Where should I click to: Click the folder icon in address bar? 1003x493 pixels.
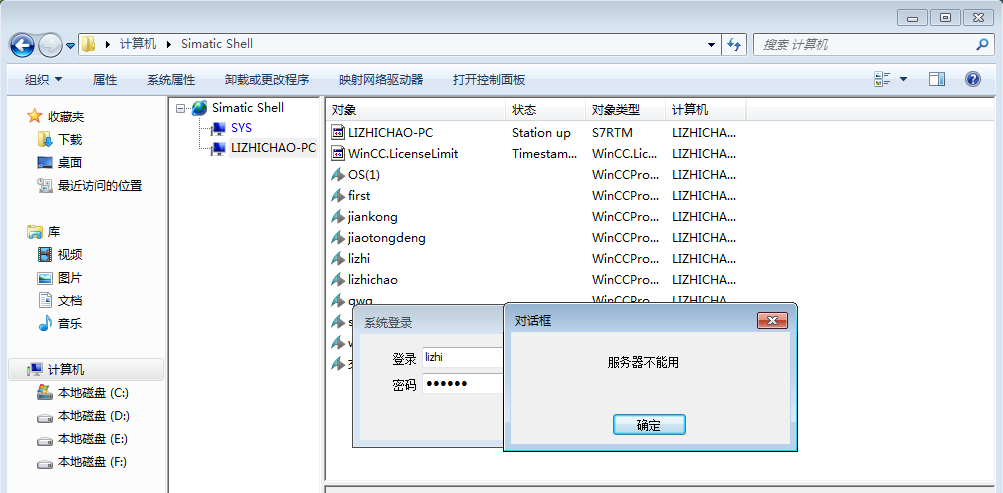(x=89, y=44)
